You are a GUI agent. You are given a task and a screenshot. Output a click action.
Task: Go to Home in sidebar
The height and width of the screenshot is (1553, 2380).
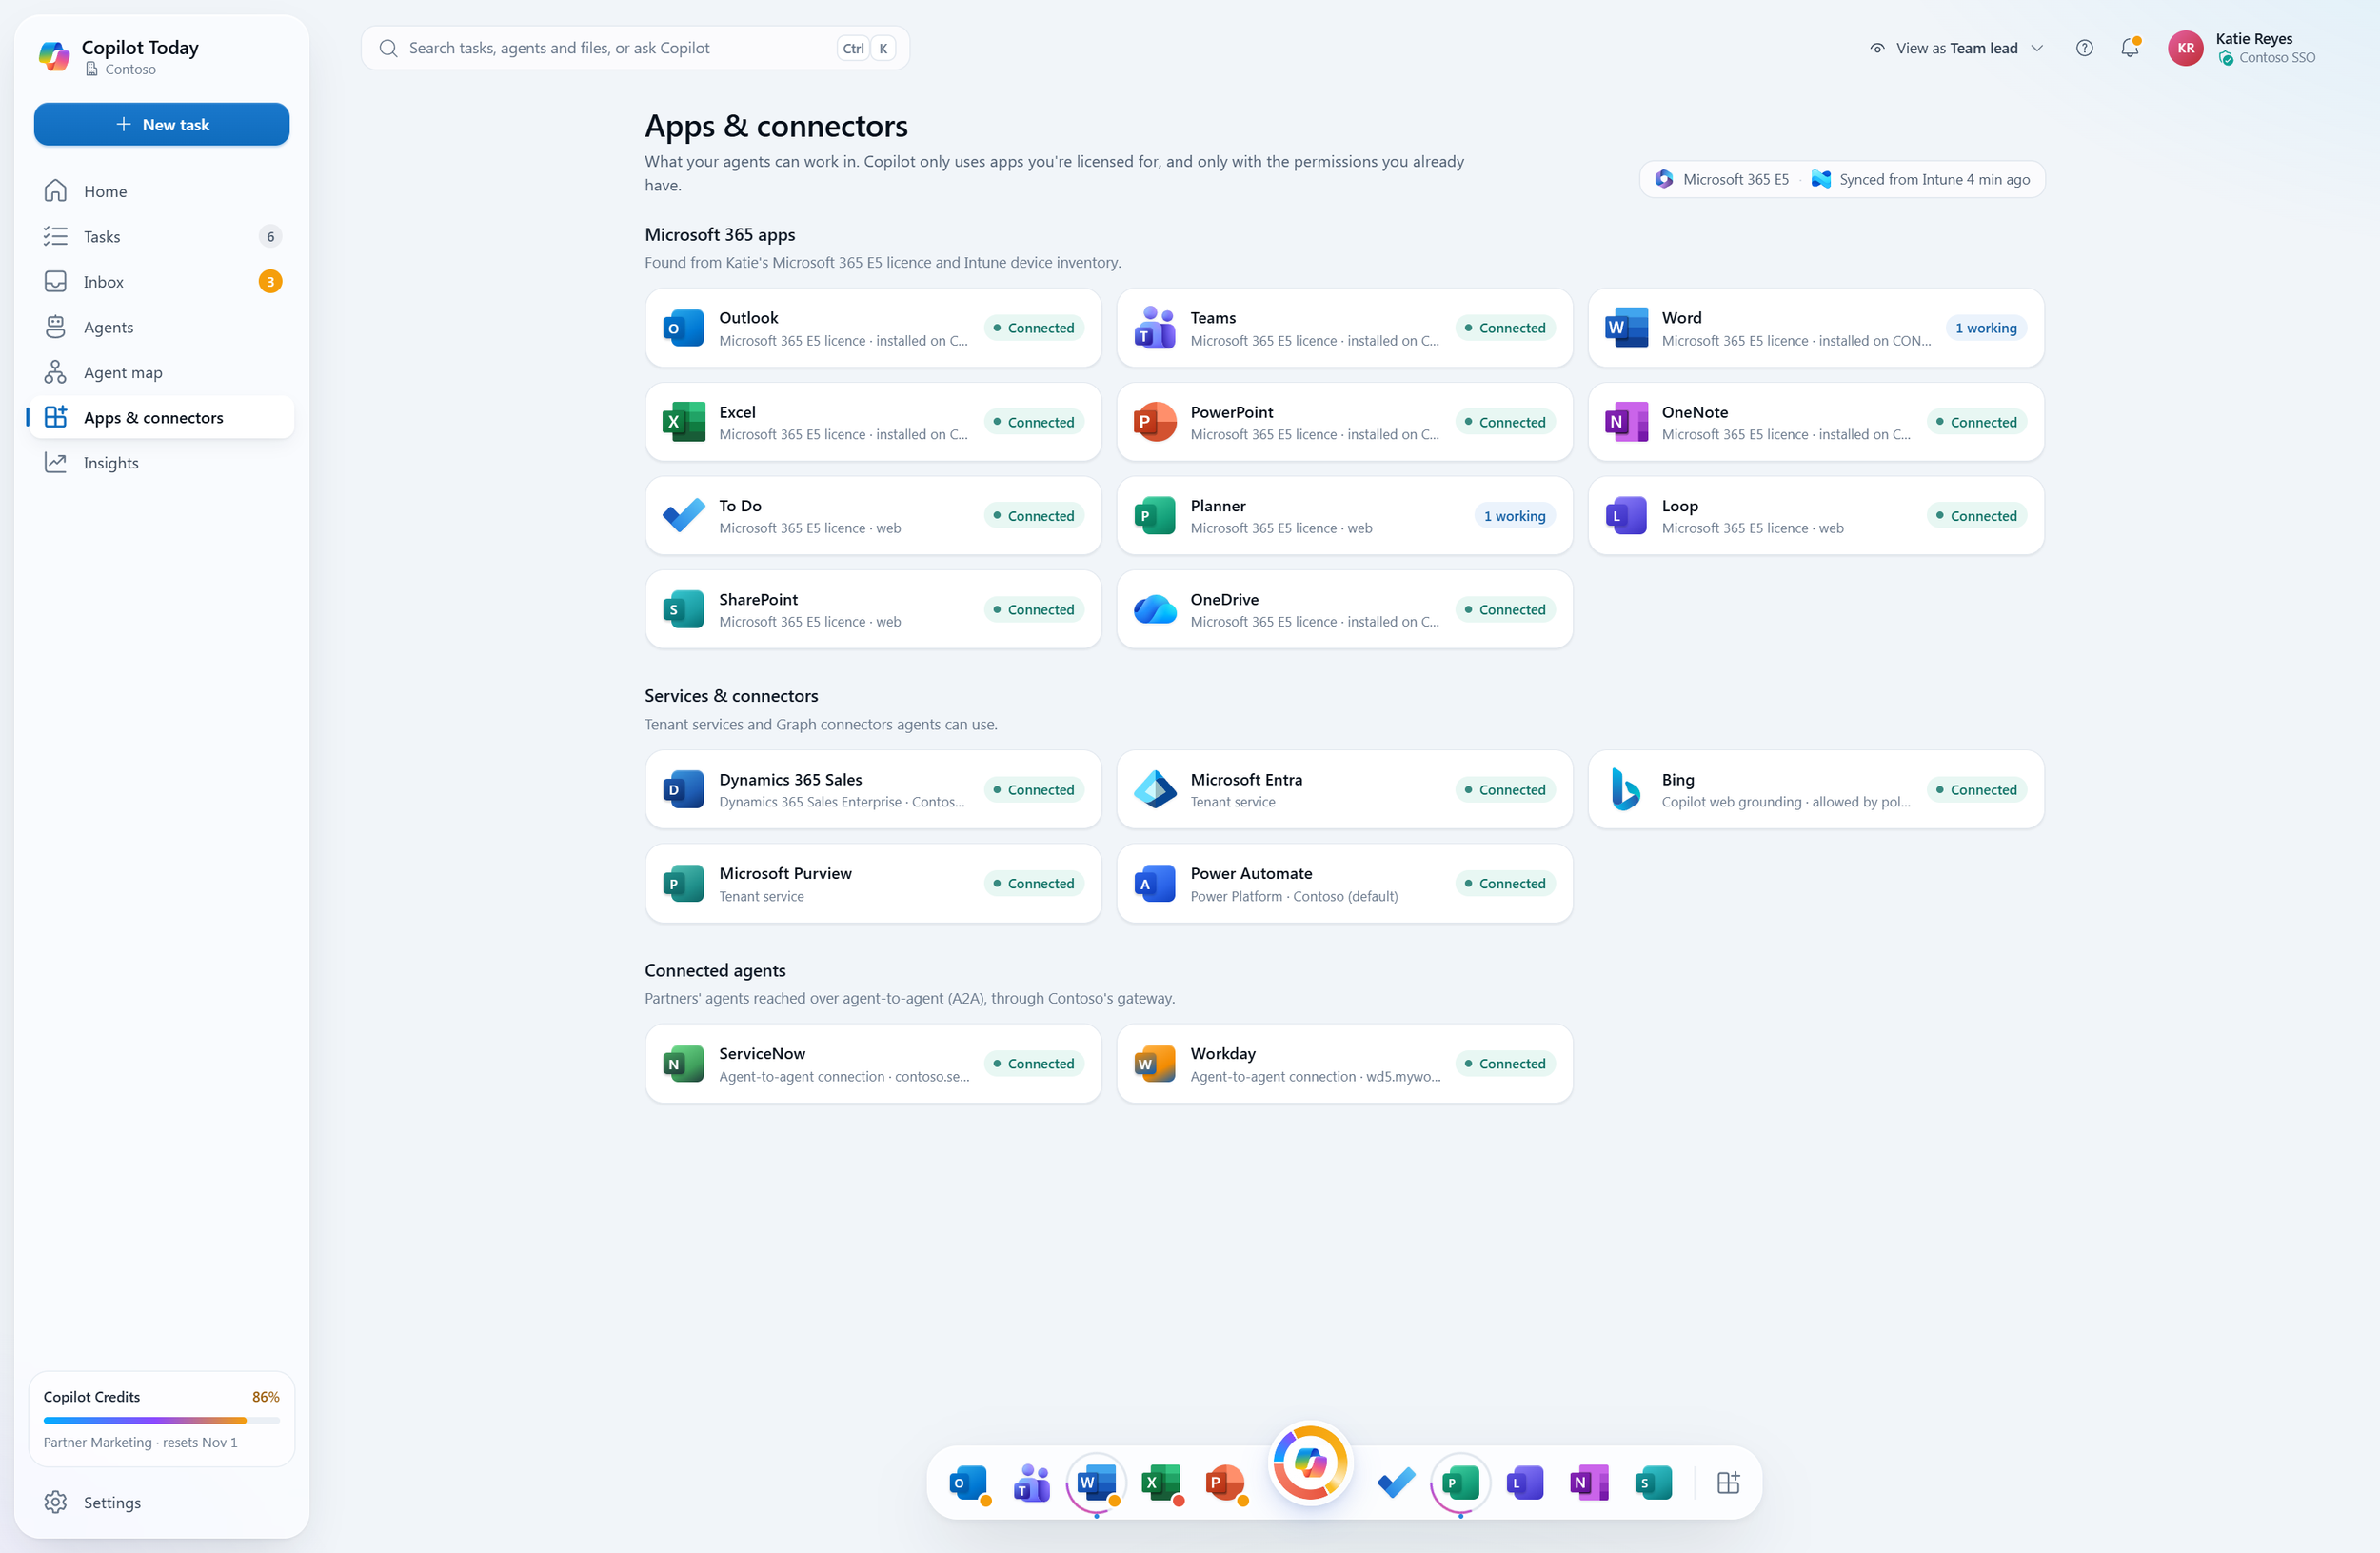161,191
